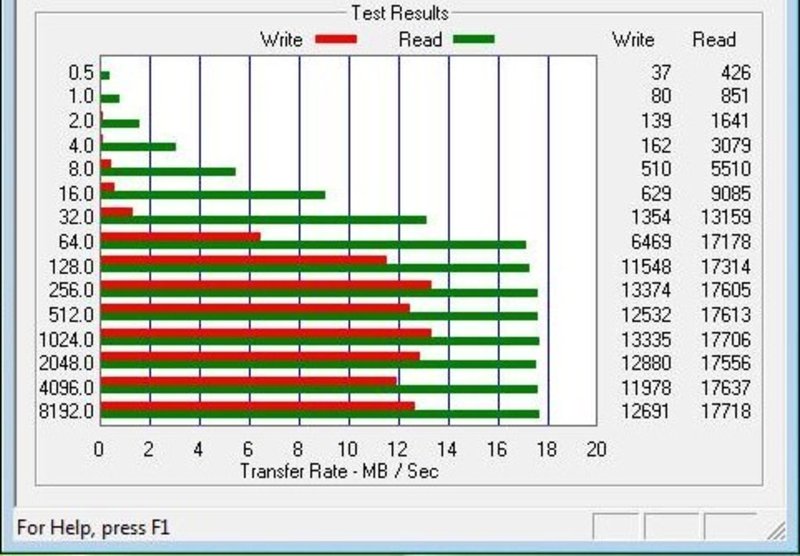Click the write value '12691'
The image size is (800, 556).
646,411
